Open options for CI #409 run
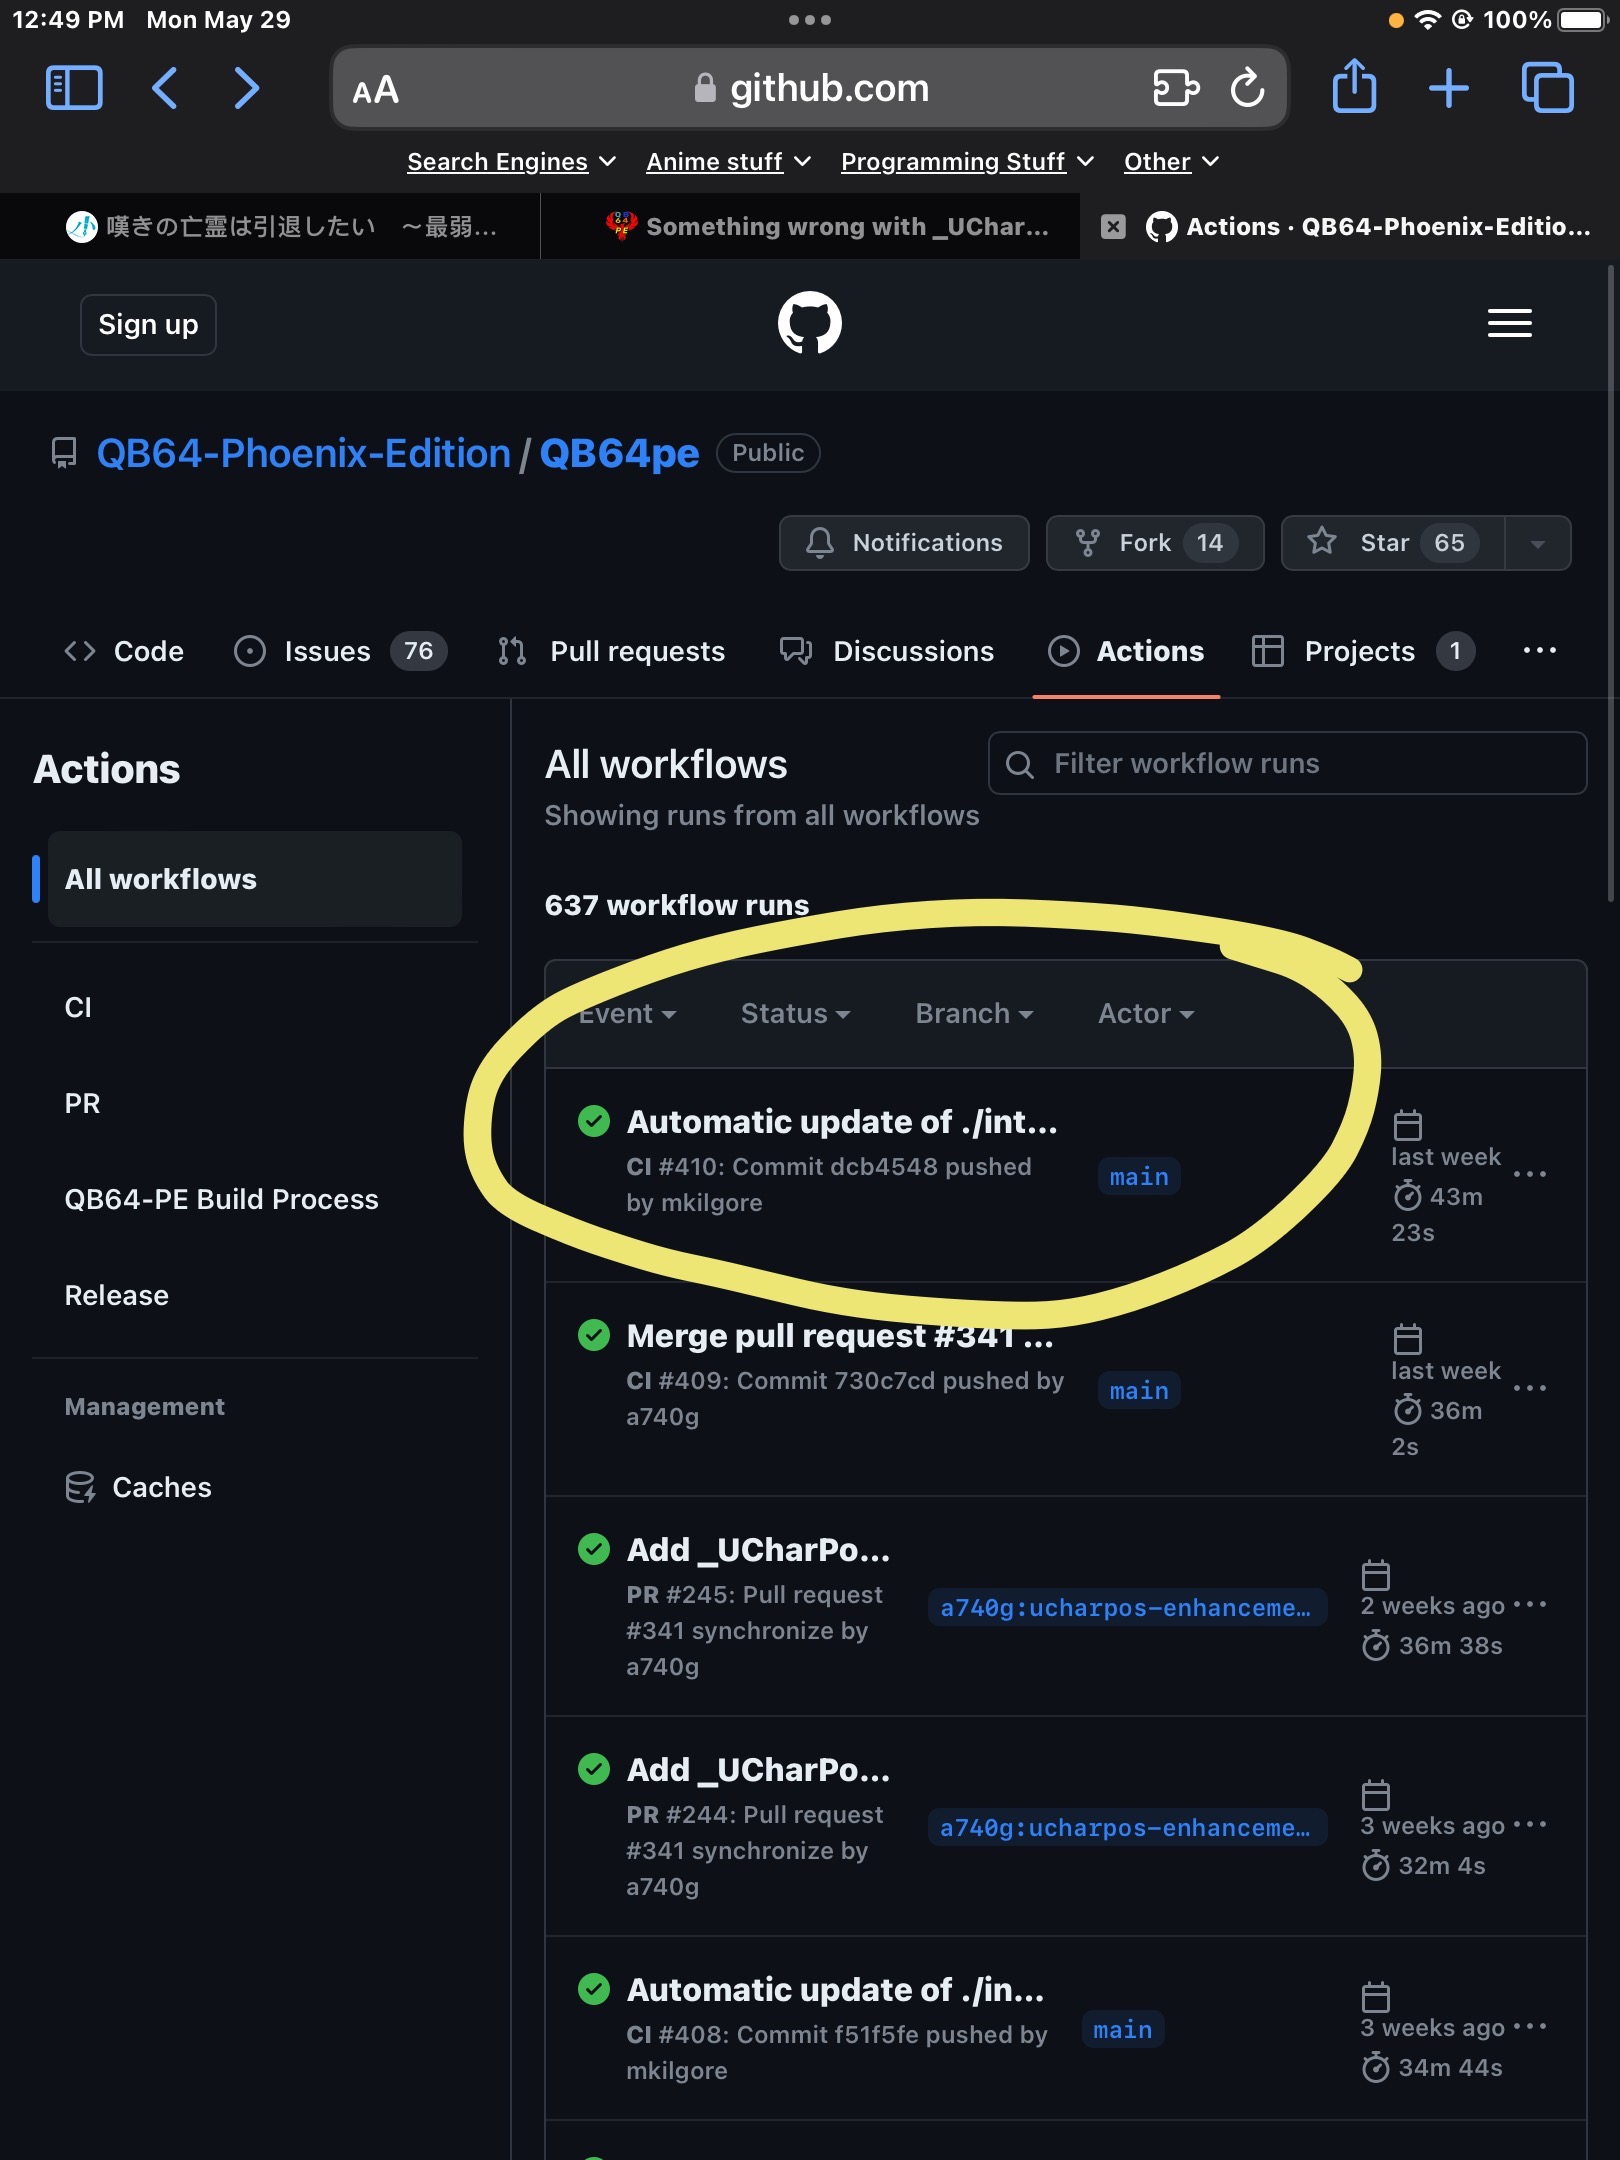The height and width of the screenshot is (2160, 1620). [1529, 1388]
